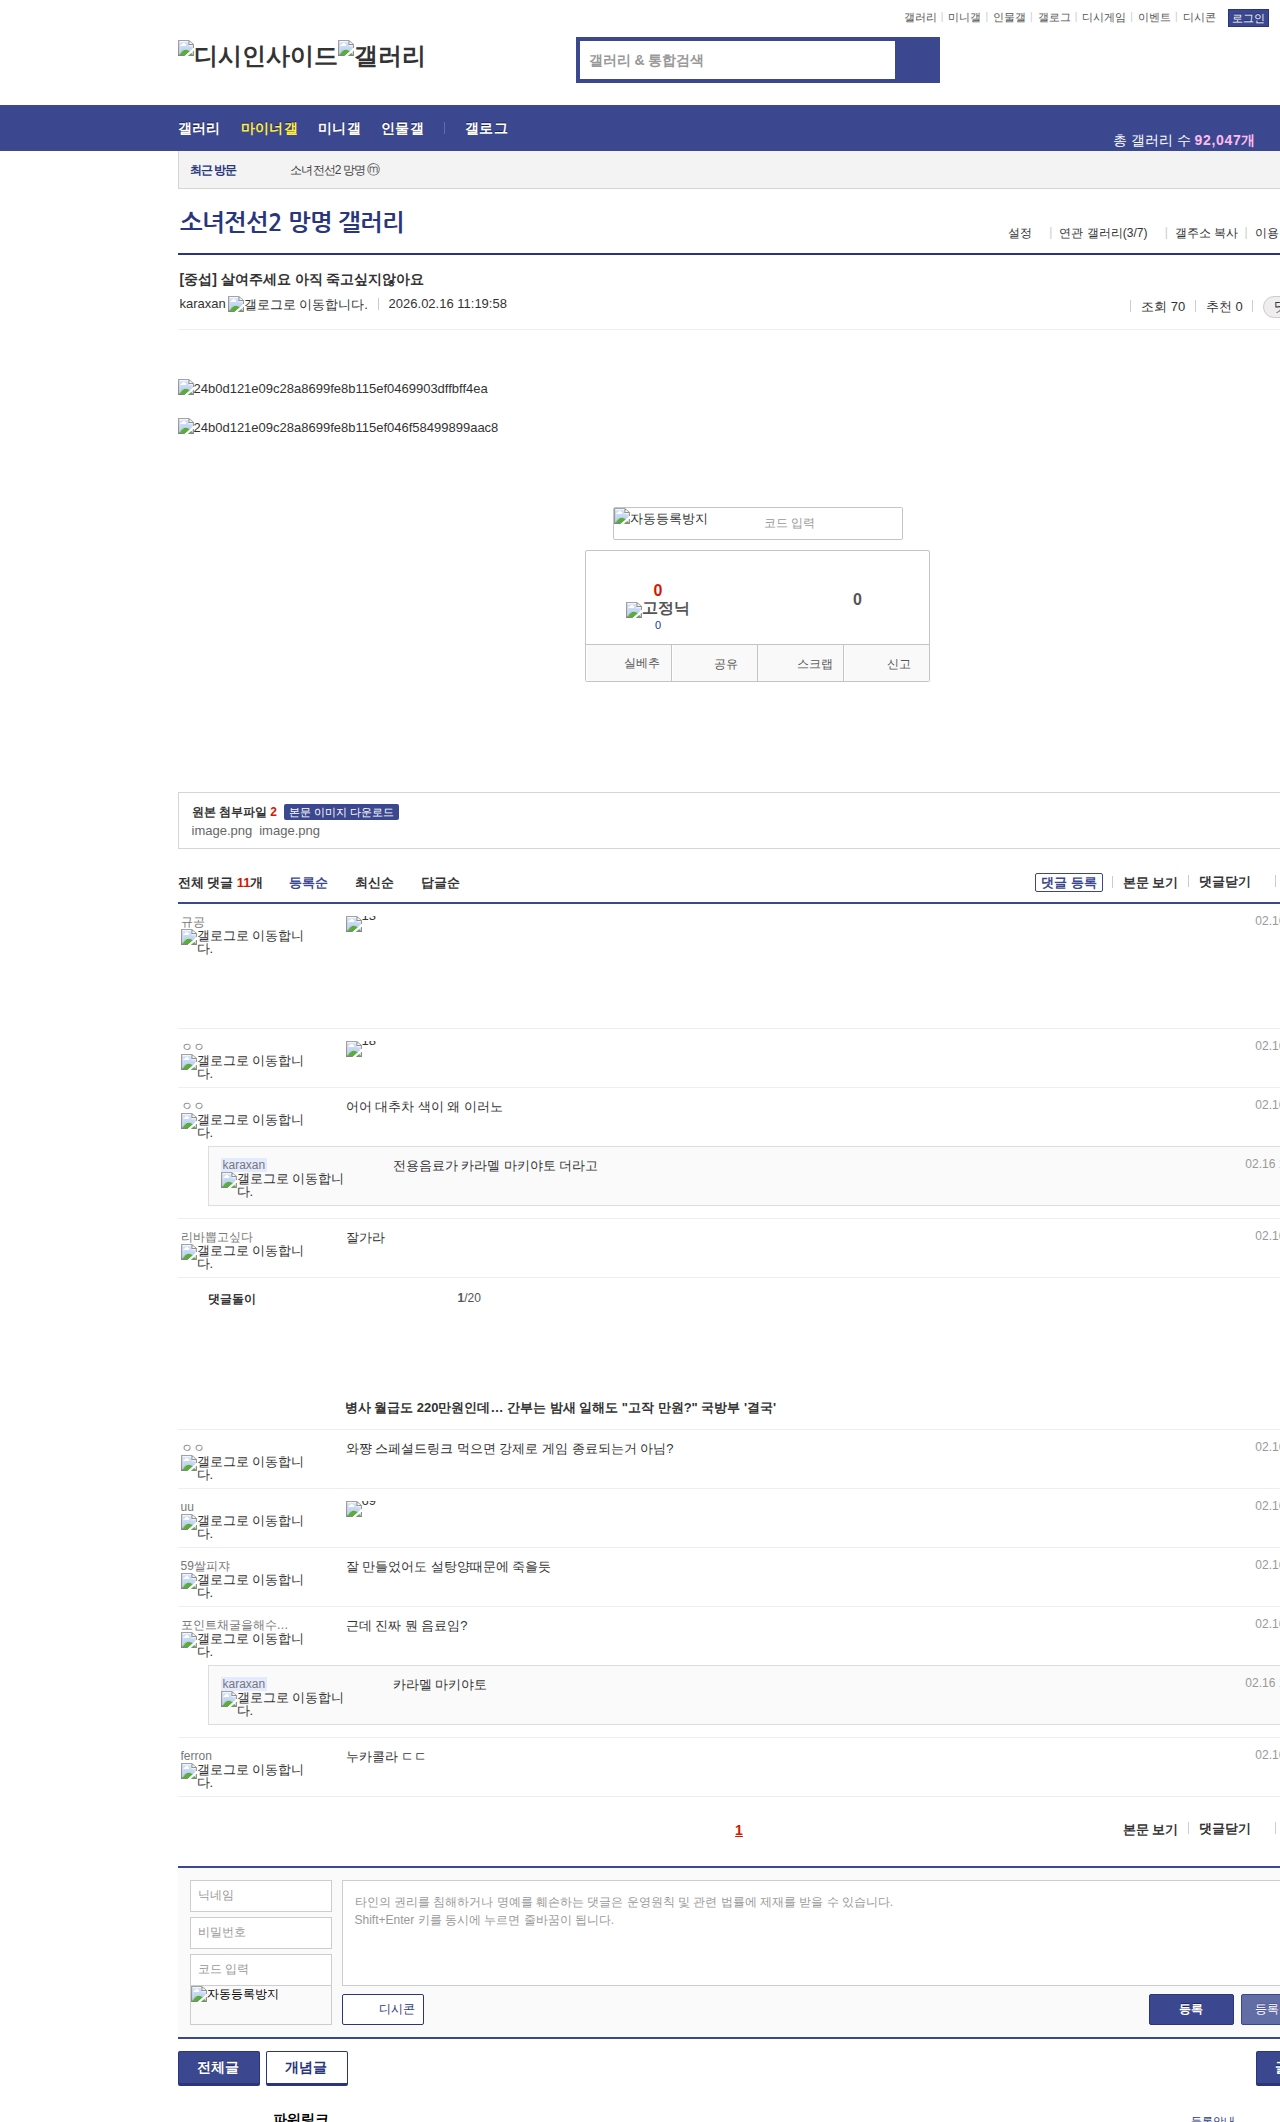Click the blue search button beside search box
This screenshot has width=1280, height=2122.
click(917, 60)
